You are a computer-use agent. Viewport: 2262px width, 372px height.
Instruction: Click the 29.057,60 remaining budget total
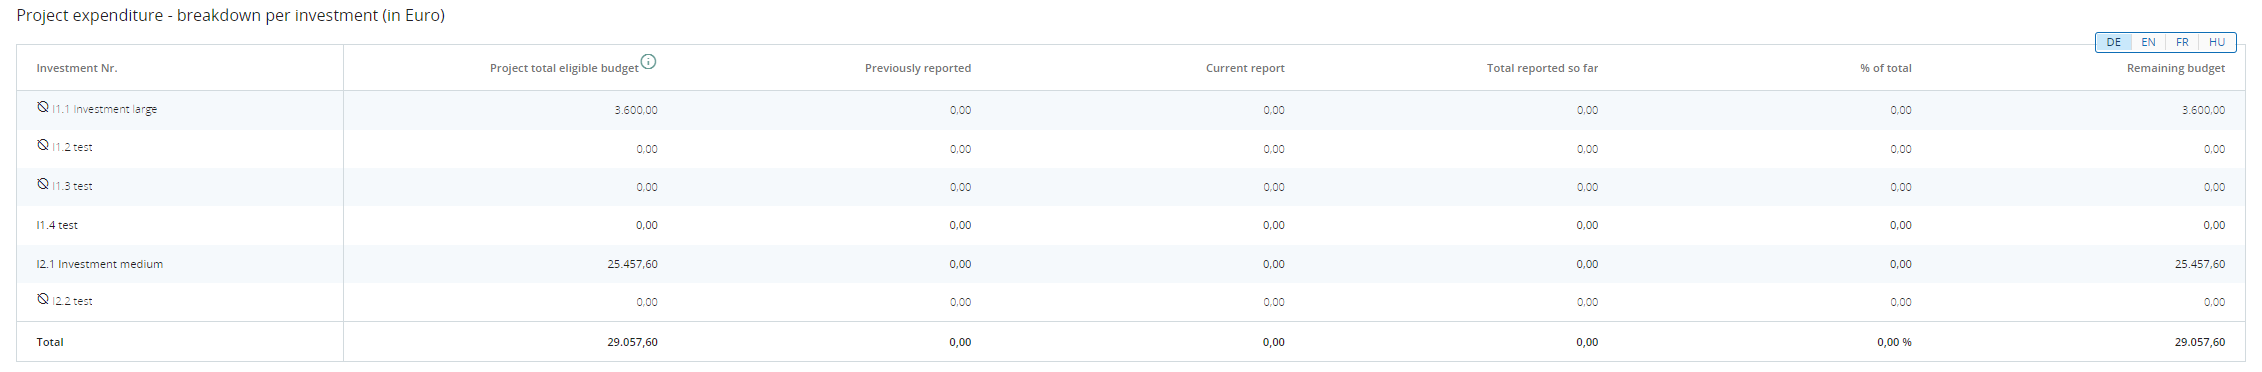pyautogui.click(x=2200, y=342)
